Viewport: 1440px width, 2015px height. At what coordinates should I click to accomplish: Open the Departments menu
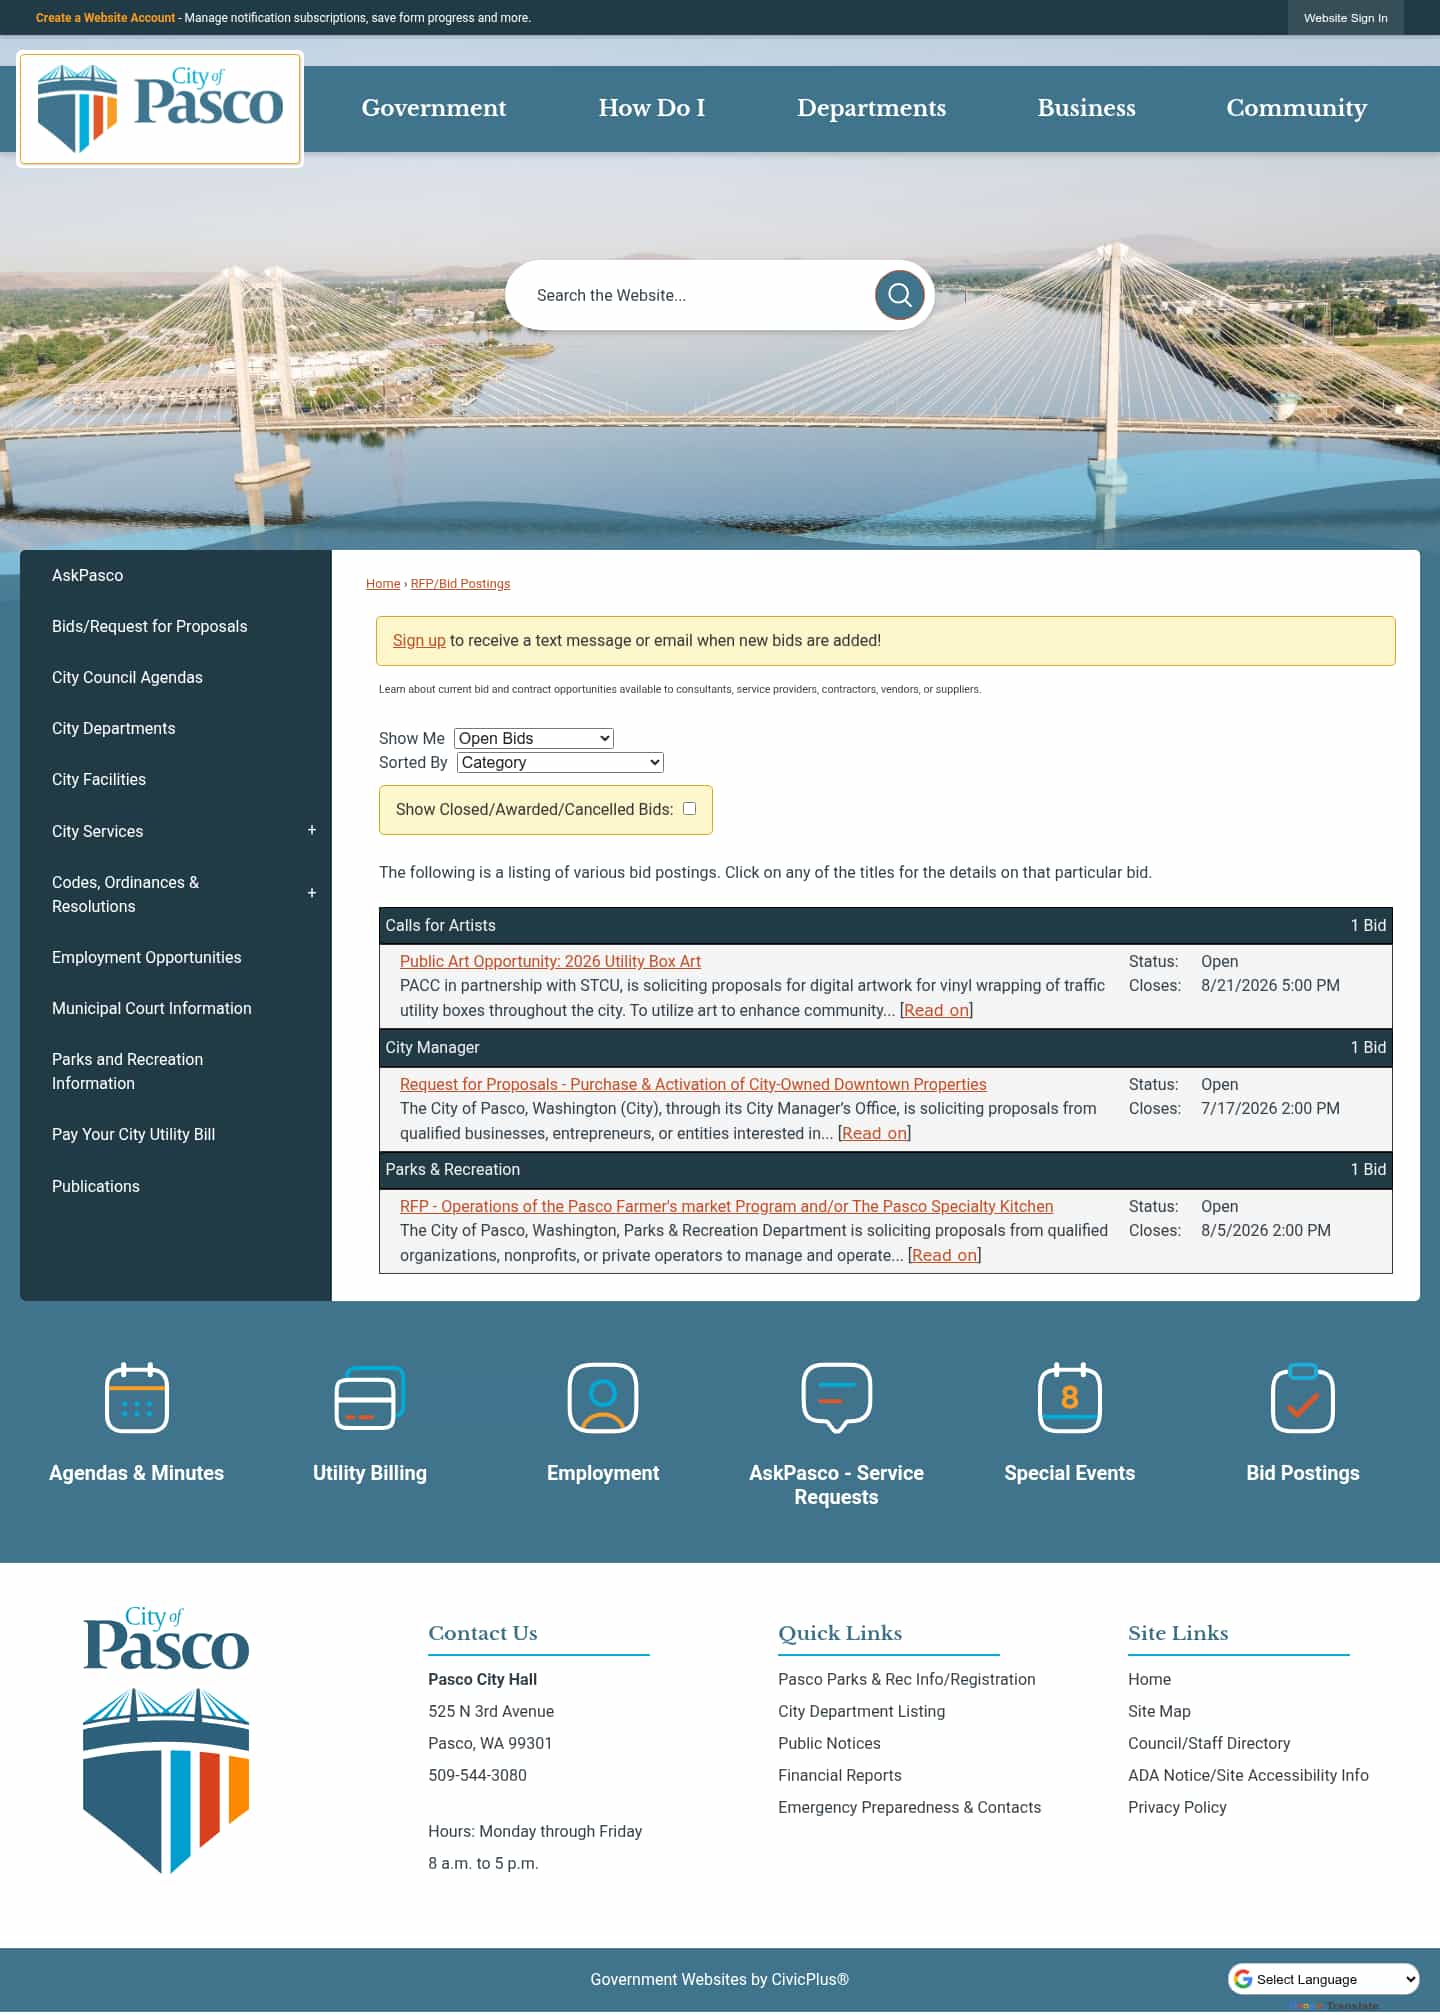pos(871,108)
